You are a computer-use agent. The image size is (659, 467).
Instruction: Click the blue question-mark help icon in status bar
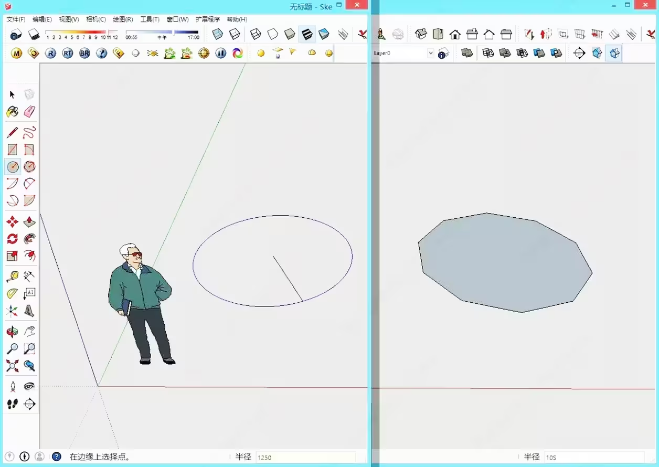56,456
